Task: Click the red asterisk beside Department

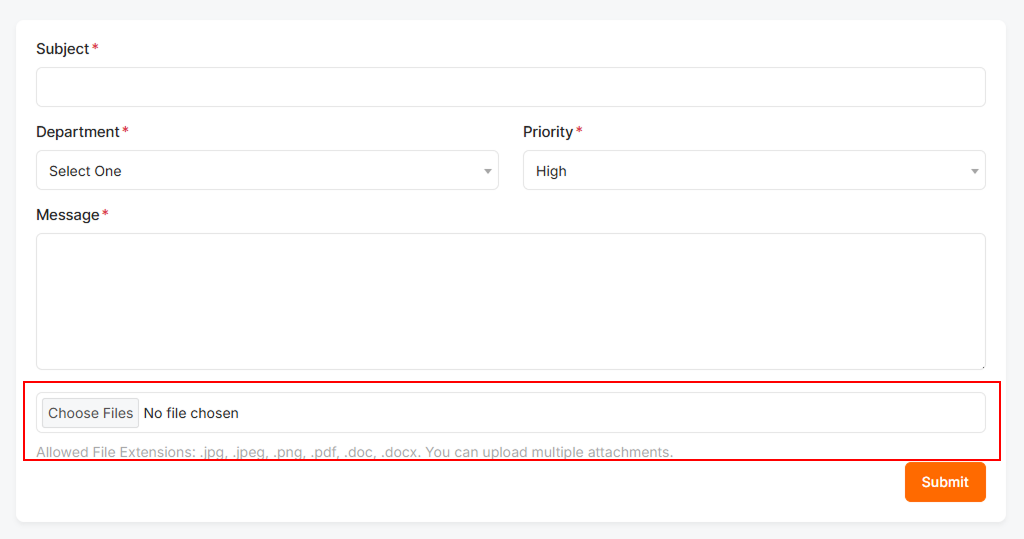Action: pos(126,131)
